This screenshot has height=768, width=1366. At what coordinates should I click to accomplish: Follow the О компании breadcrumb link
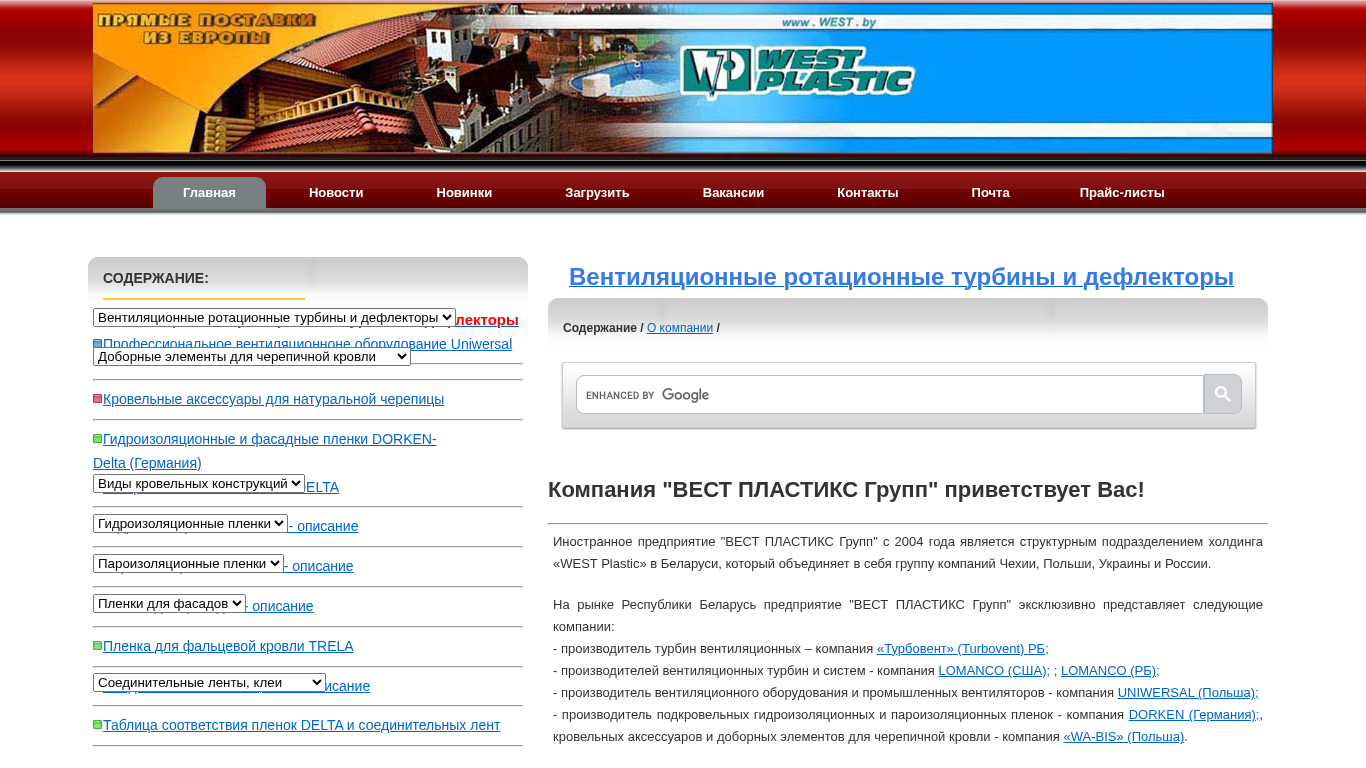[680, 328]
